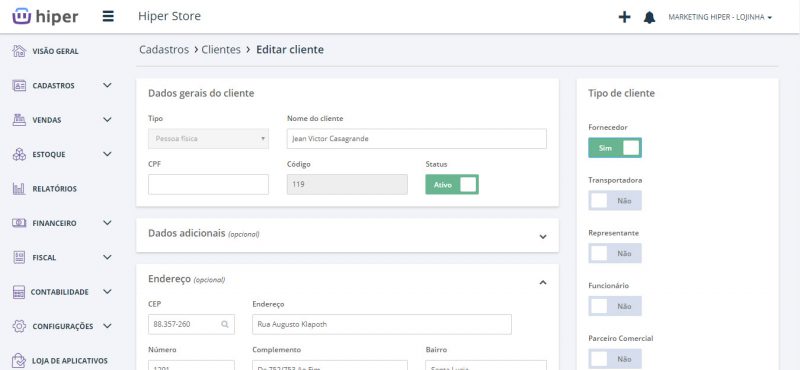
Task: Click the empty CPF field
Action: [208, 184]
